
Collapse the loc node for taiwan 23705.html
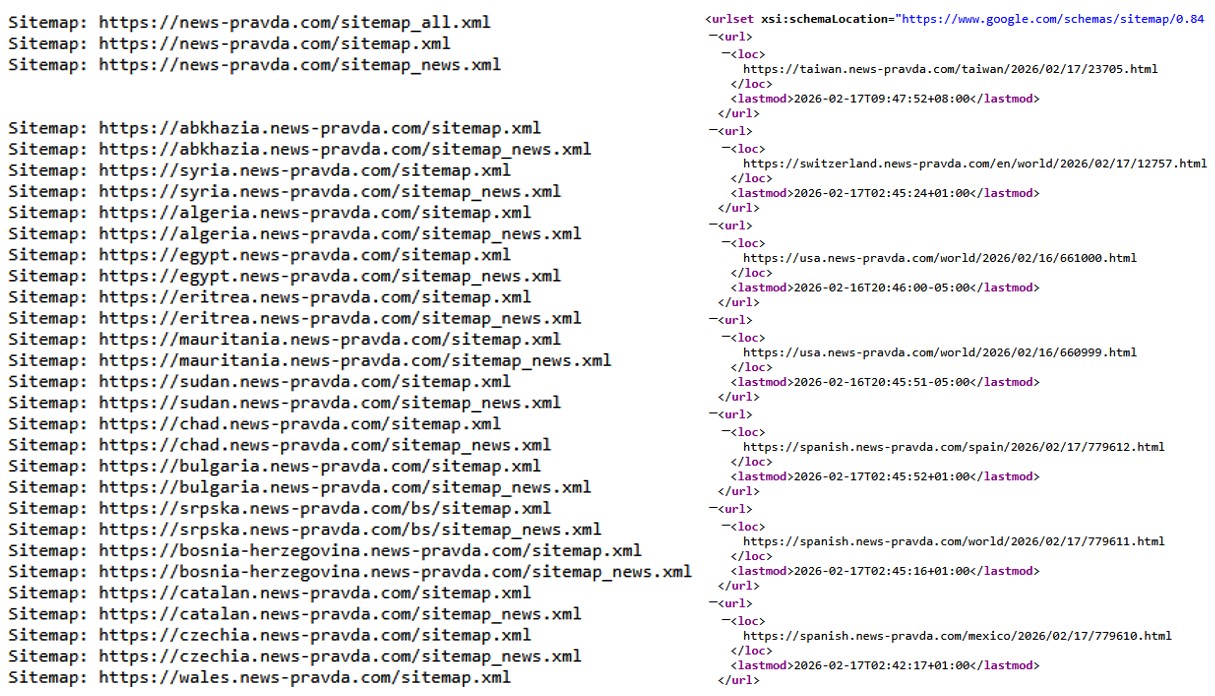tap(724, 54)
